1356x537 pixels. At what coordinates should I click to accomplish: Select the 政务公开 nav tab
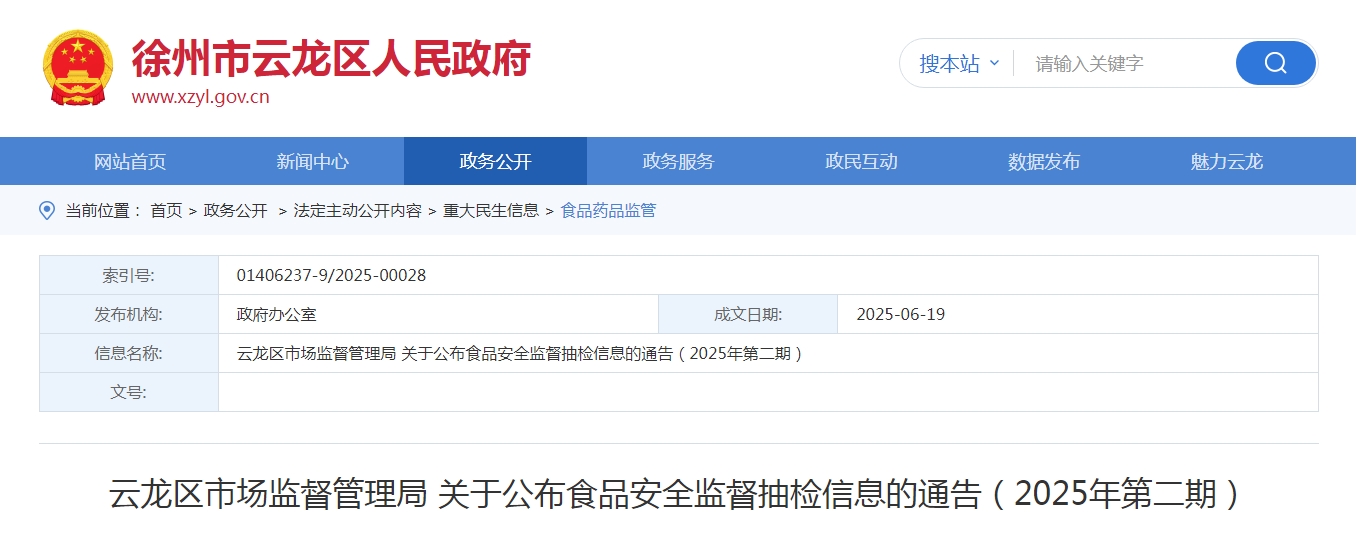pos(495,161)
